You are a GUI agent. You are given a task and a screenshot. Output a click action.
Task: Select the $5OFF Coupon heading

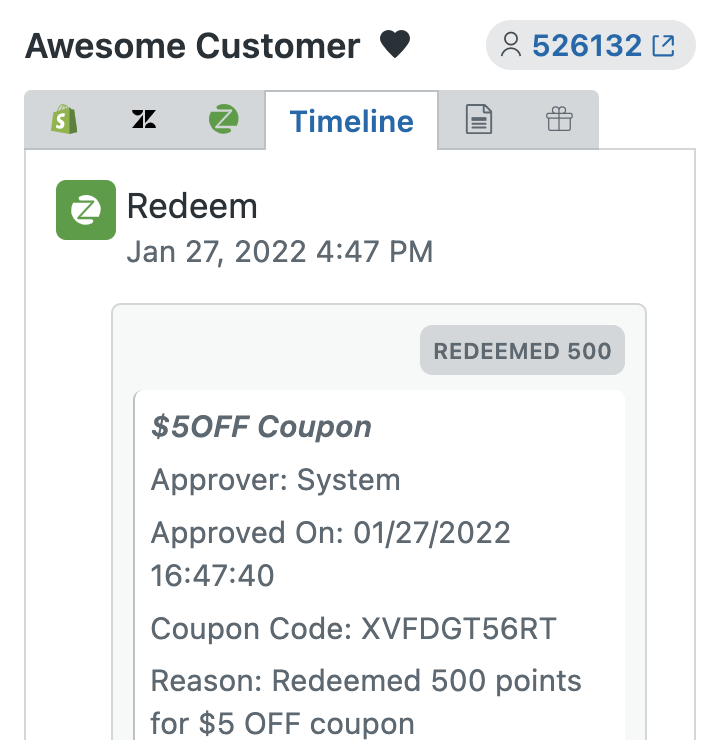click(261, 427)
